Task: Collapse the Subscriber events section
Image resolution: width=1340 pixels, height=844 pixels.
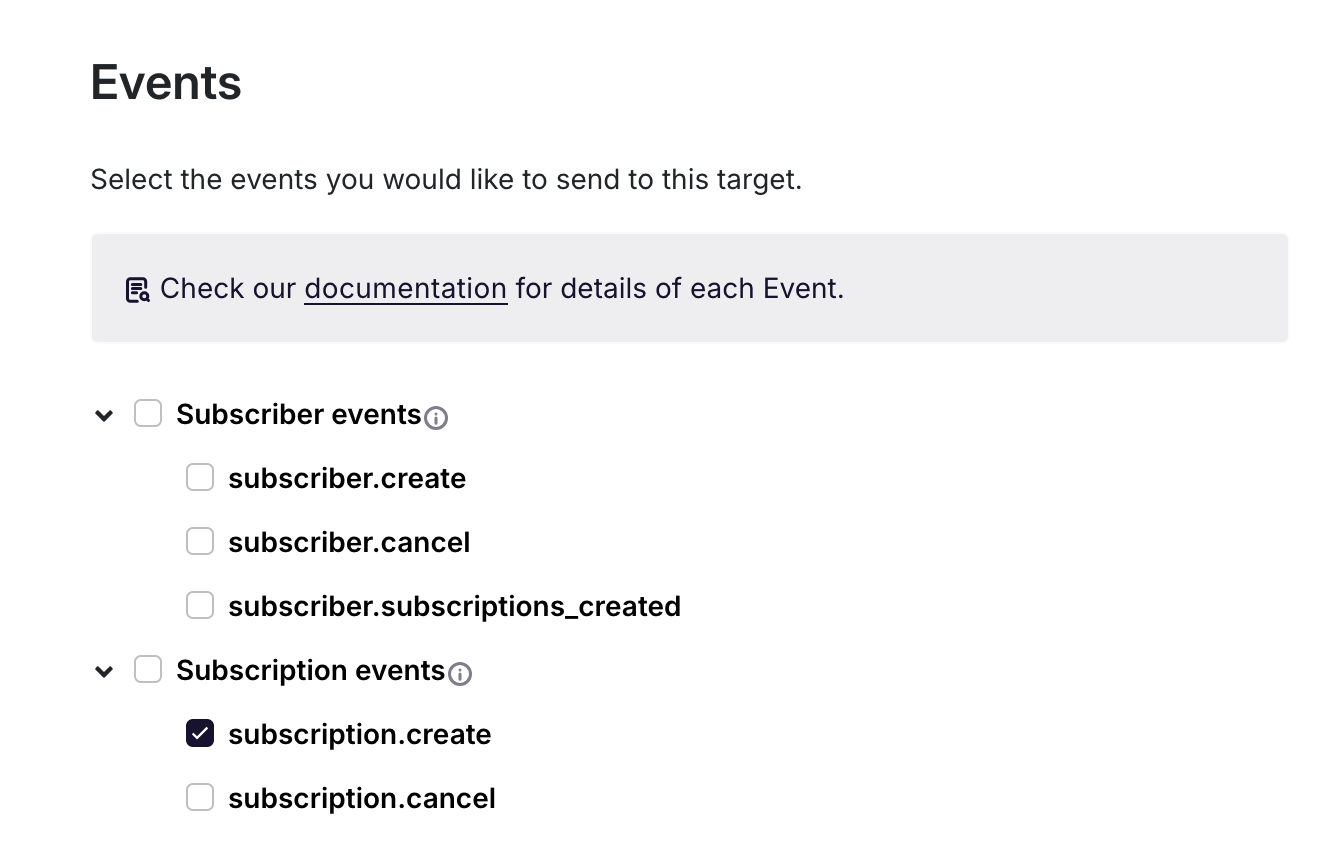Action: (x=104, y=415)
